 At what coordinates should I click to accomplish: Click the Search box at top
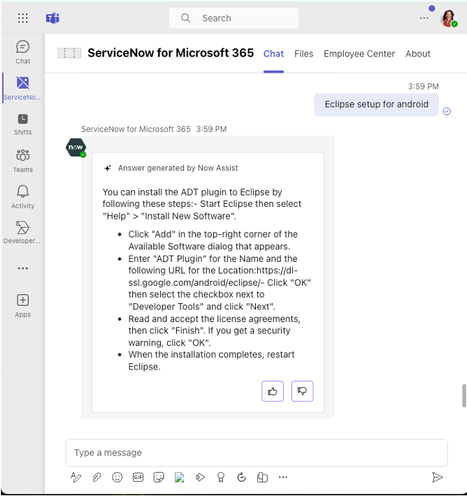[234, 18]
